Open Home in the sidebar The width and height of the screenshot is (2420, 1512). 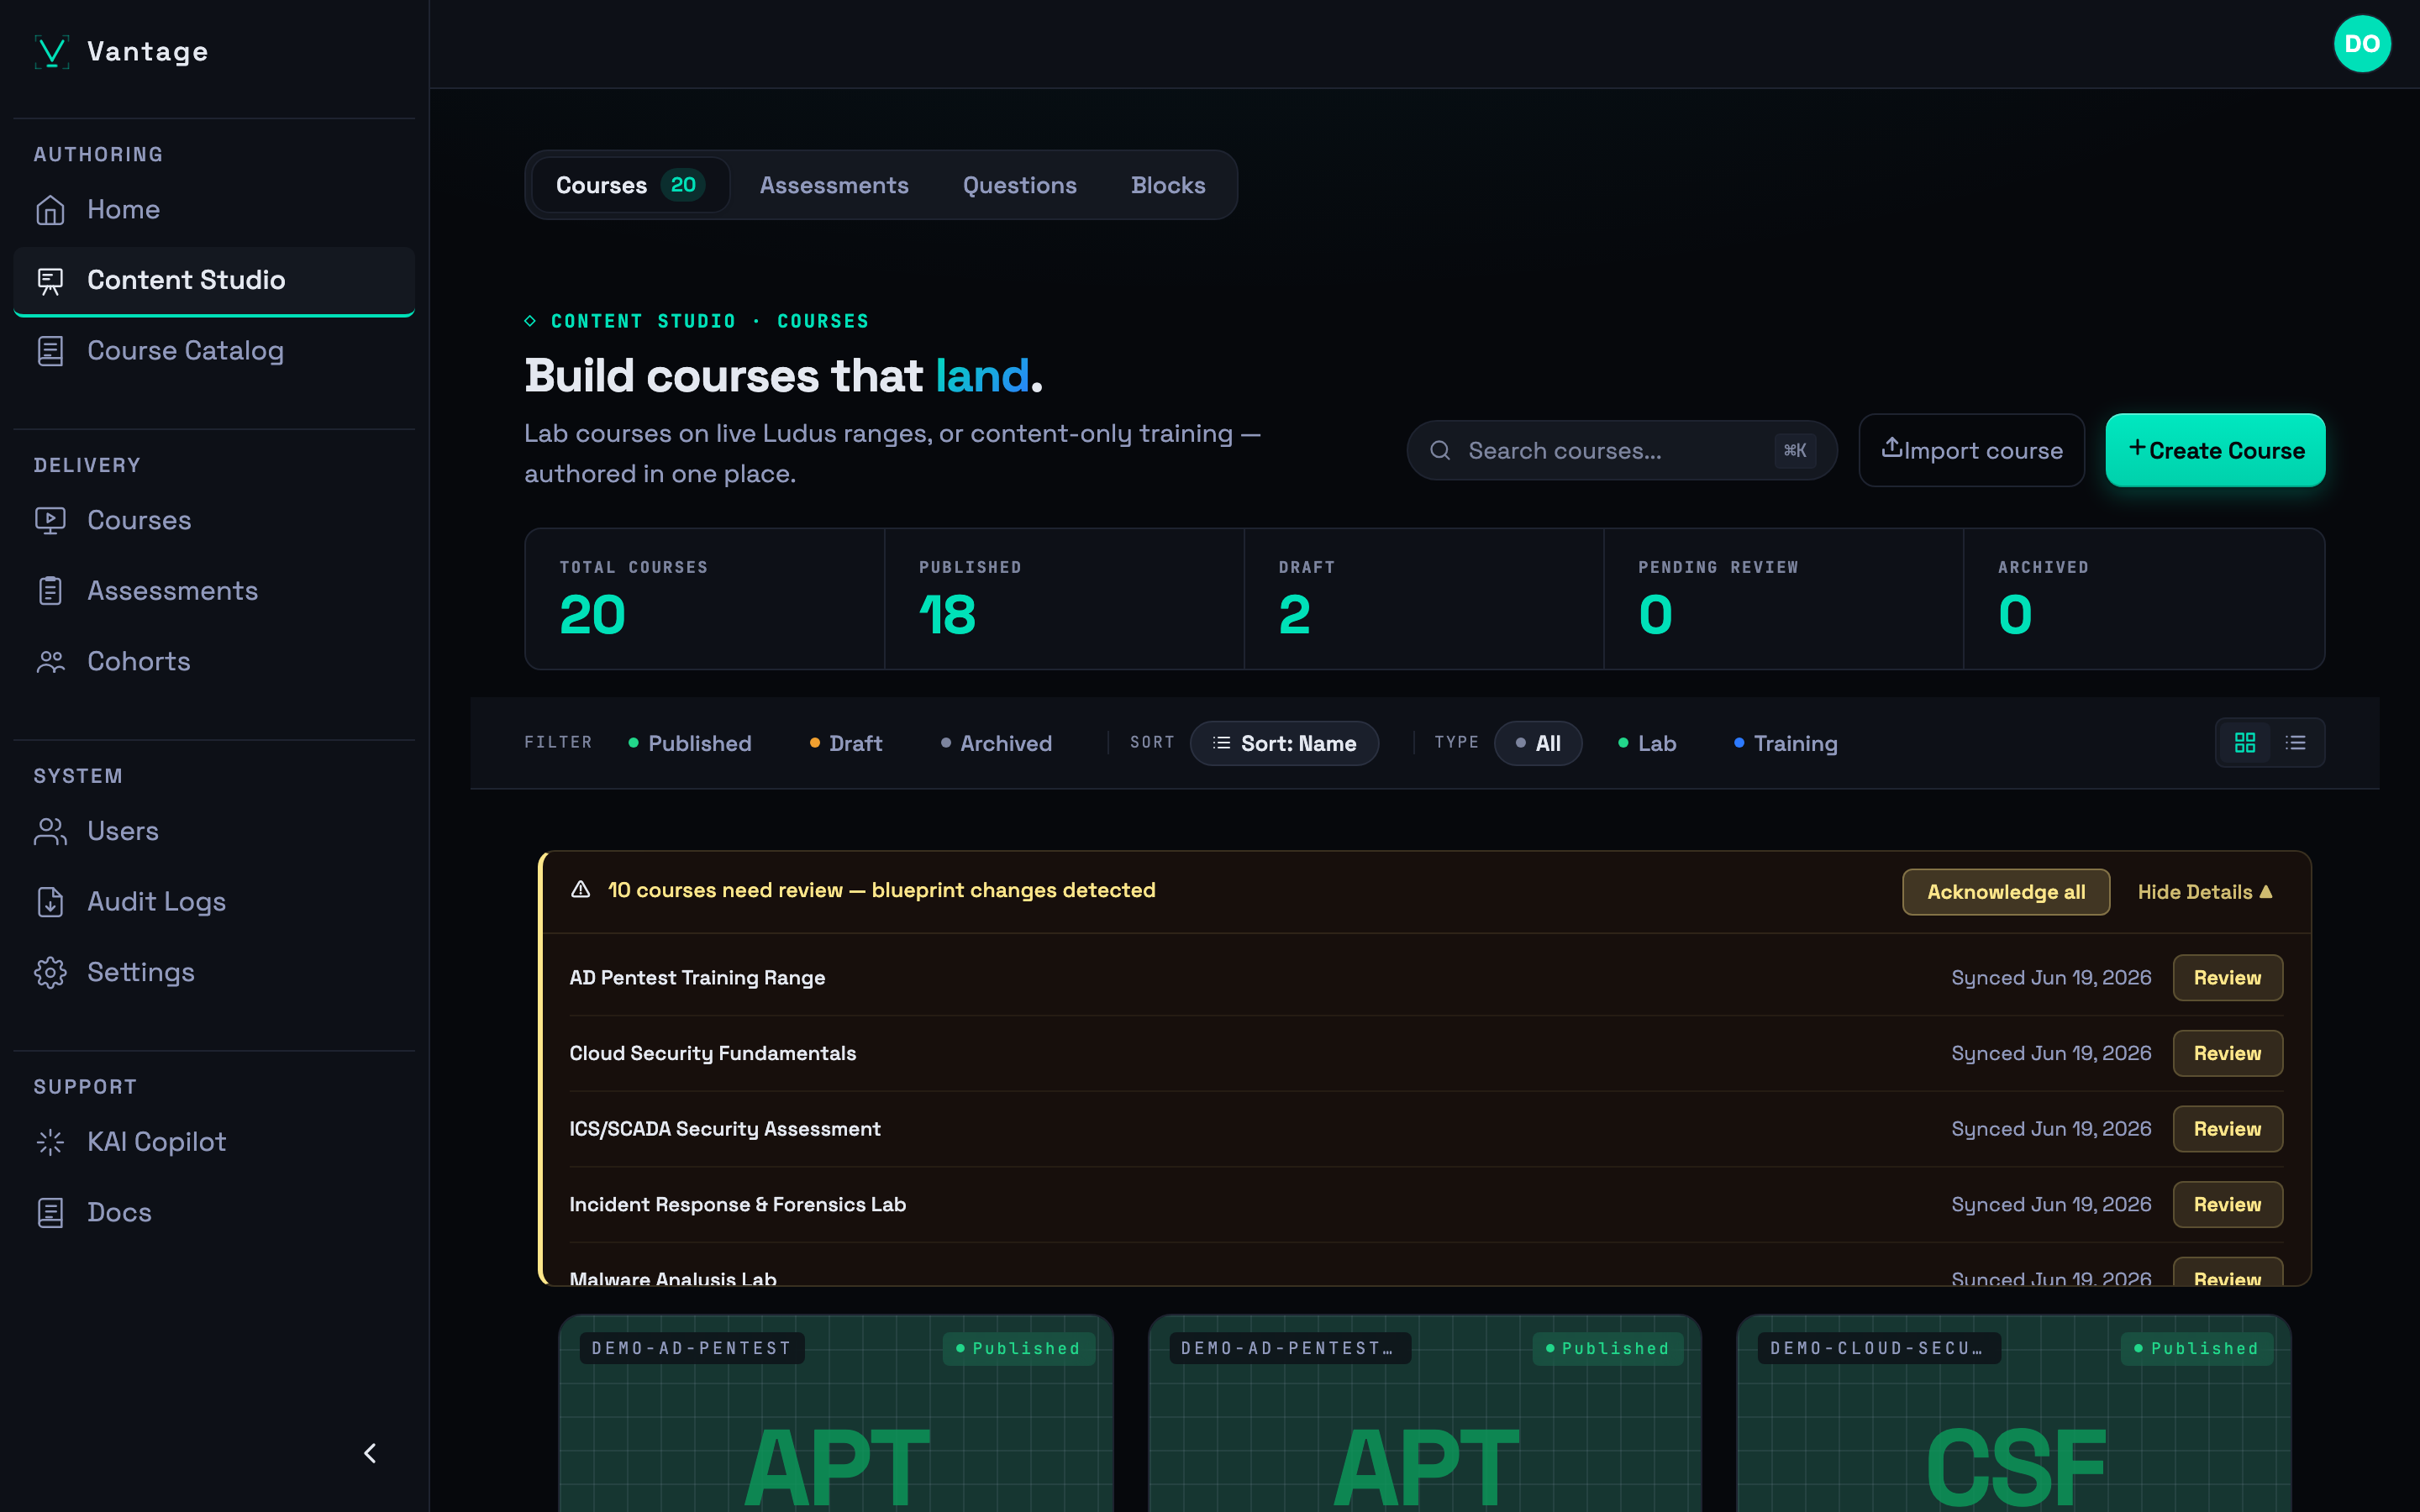[214, 210]
